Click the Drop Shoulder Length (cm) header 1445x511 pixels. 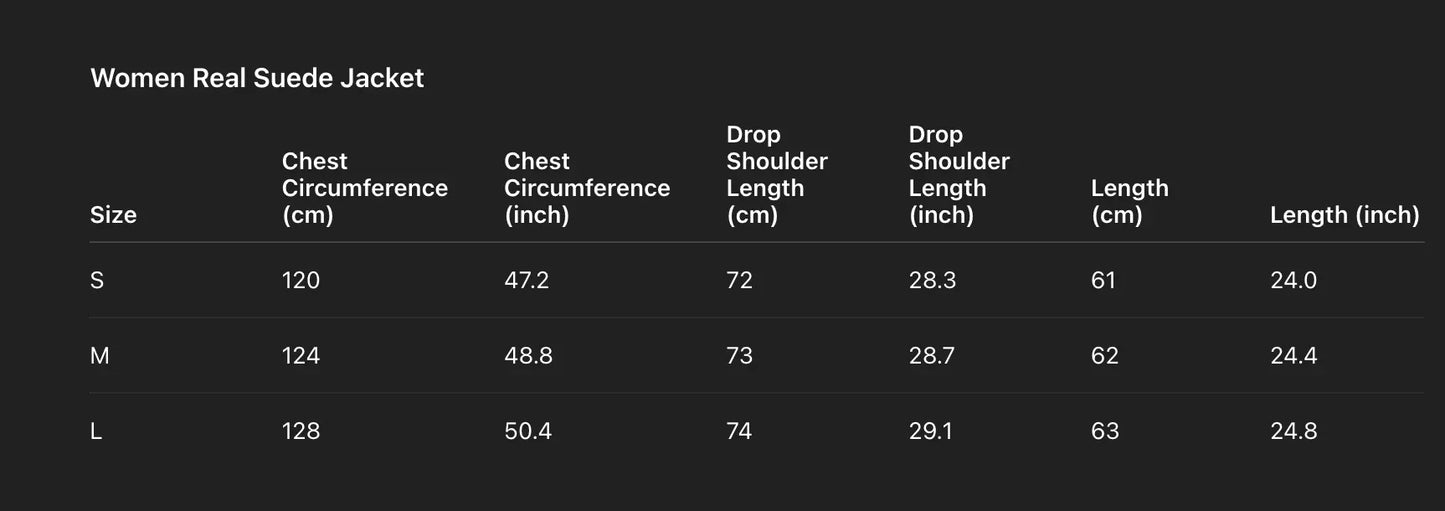pyautogui.click(x=776, y=175)
